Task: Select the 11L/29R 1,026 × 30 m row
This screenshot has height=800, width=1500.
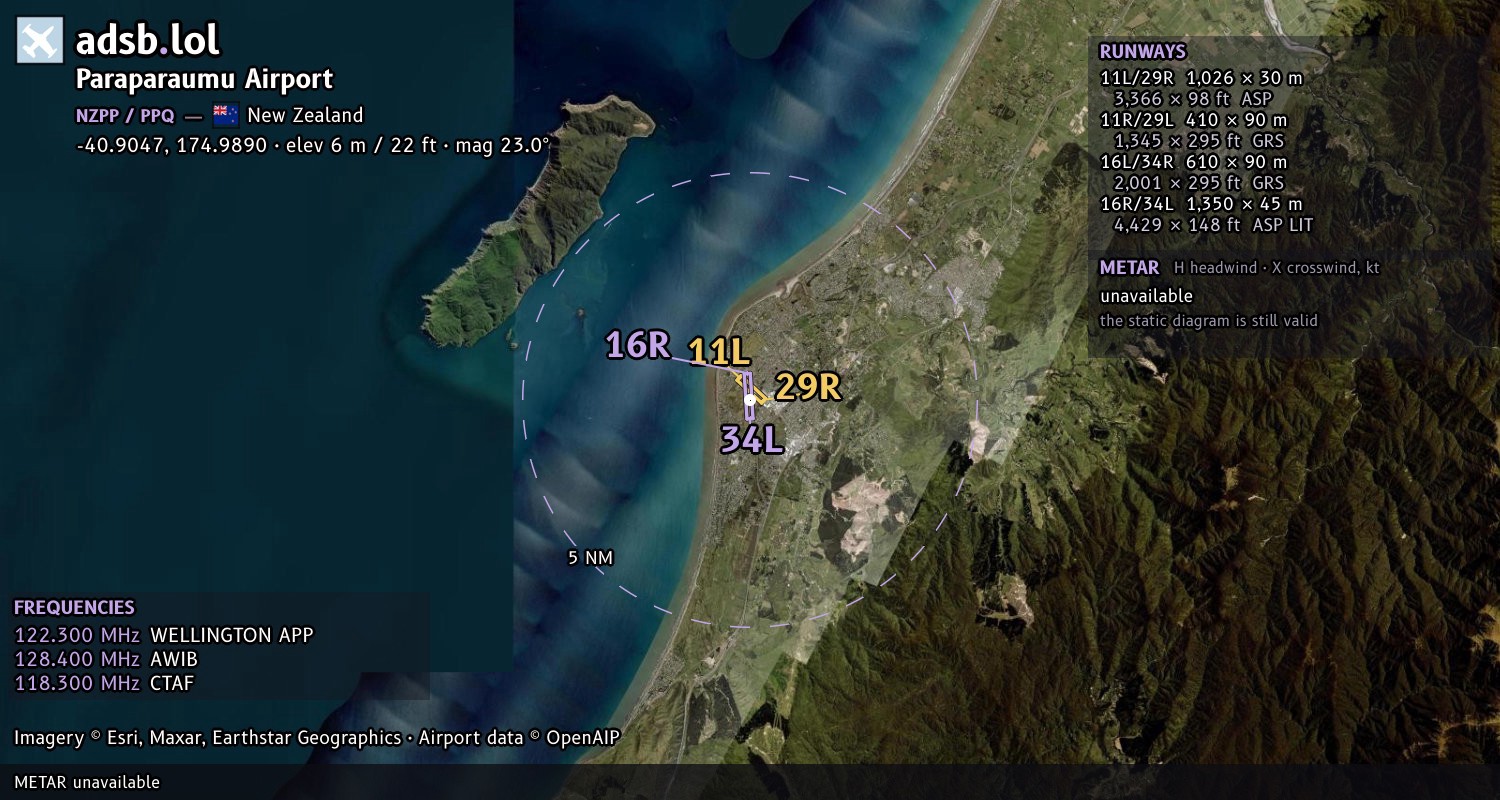Action: click(1201, 77)
